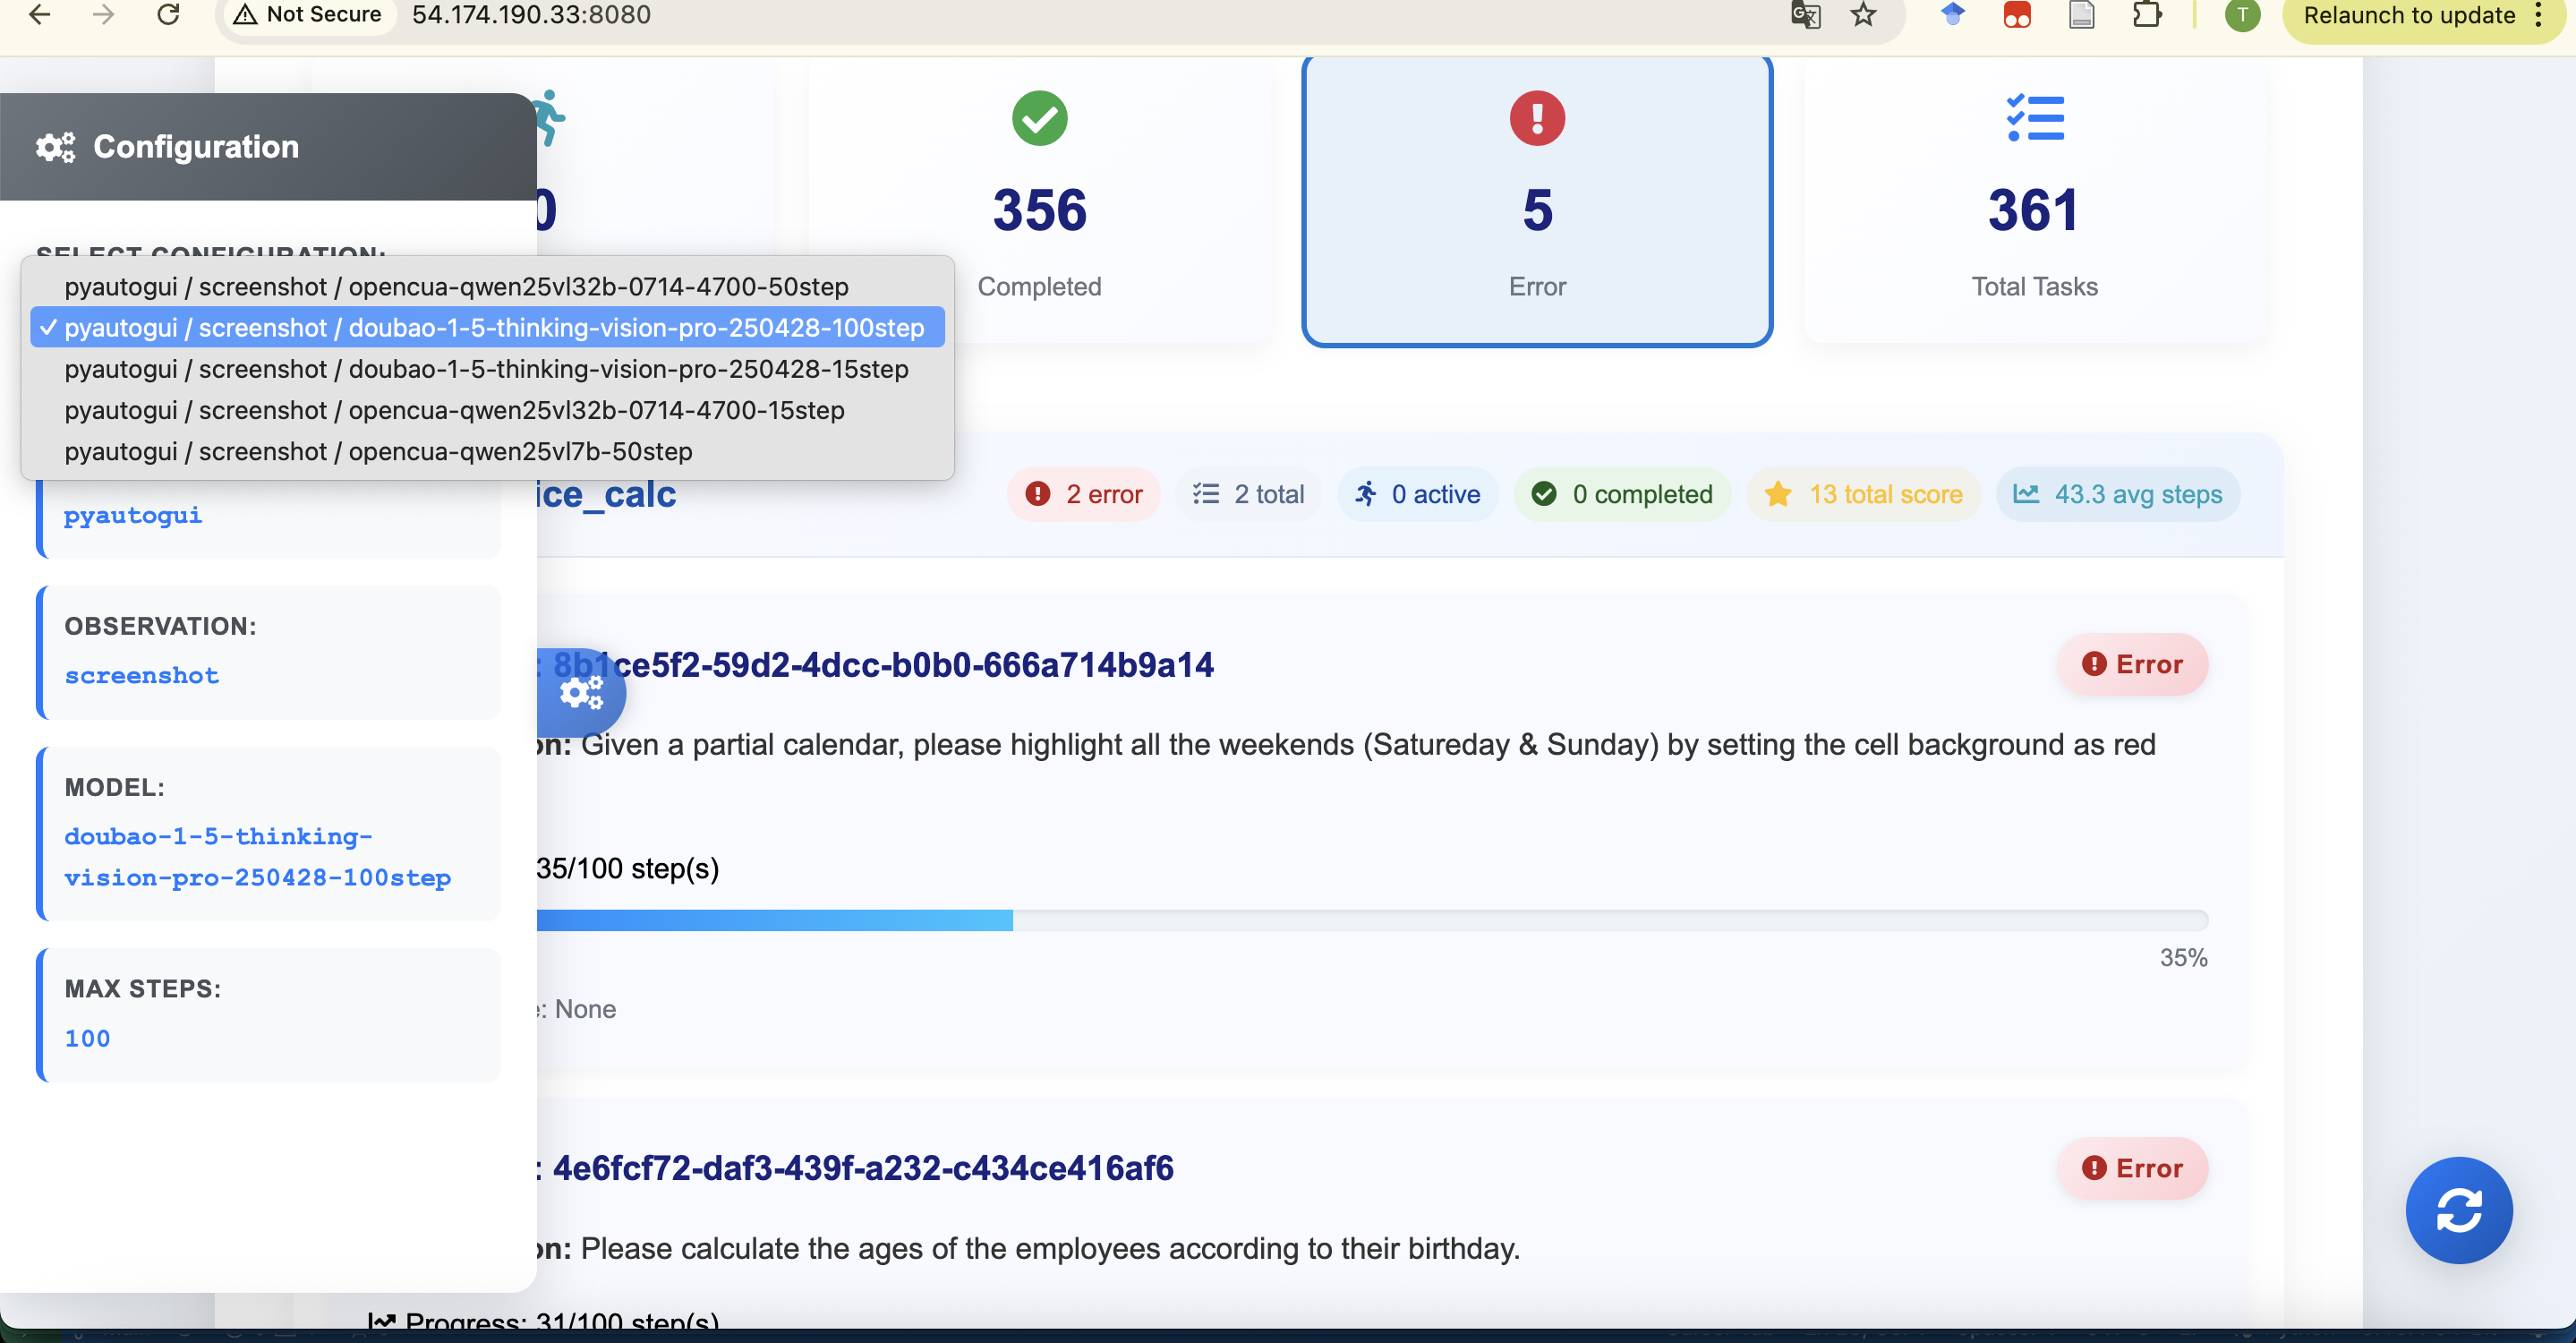This screenshot has height=1343, width=2576.
Task: Click the Google Translate icon in address bar
Action: click(x=1805, y=15)
